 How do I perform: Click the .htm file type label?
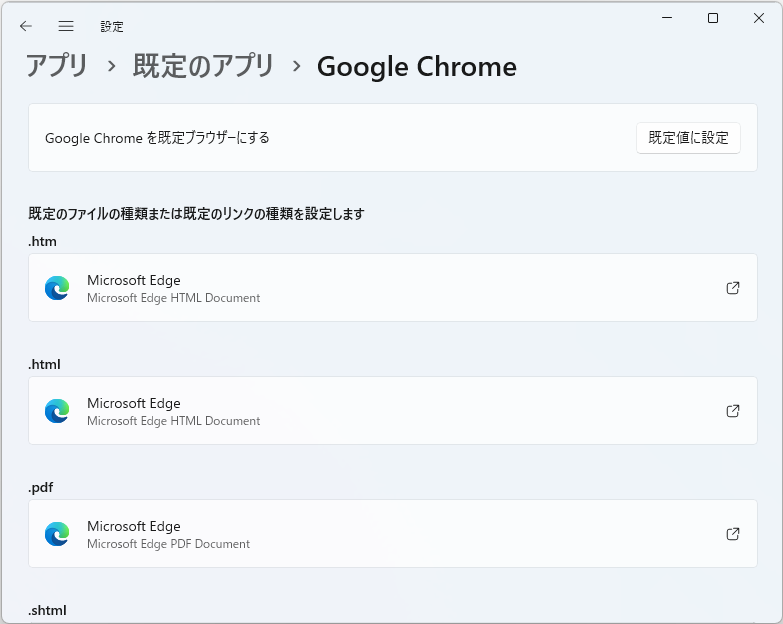click(42, 242)
